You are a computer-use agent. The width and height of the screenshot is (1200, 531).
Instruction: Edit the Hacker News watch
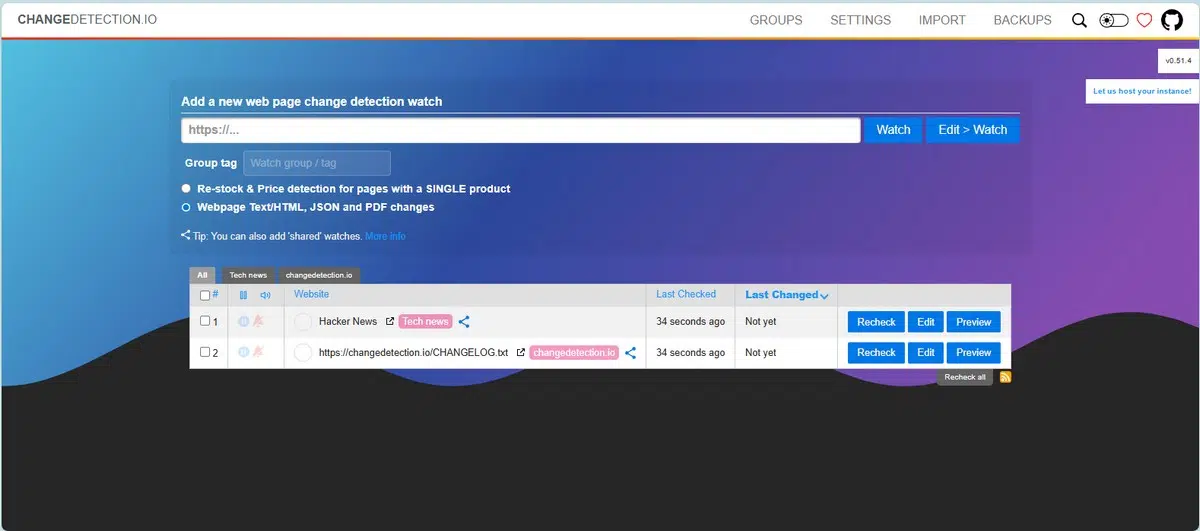[926, 322]
